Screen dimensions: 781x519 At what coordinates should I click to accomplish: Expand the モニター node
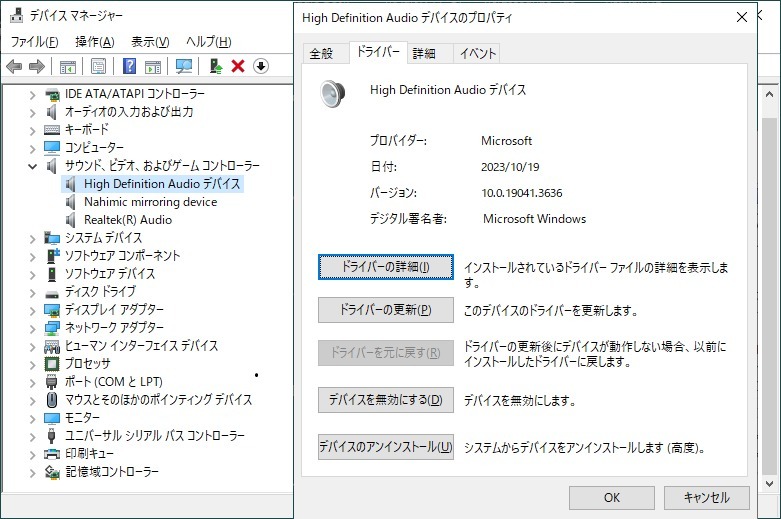32,418
